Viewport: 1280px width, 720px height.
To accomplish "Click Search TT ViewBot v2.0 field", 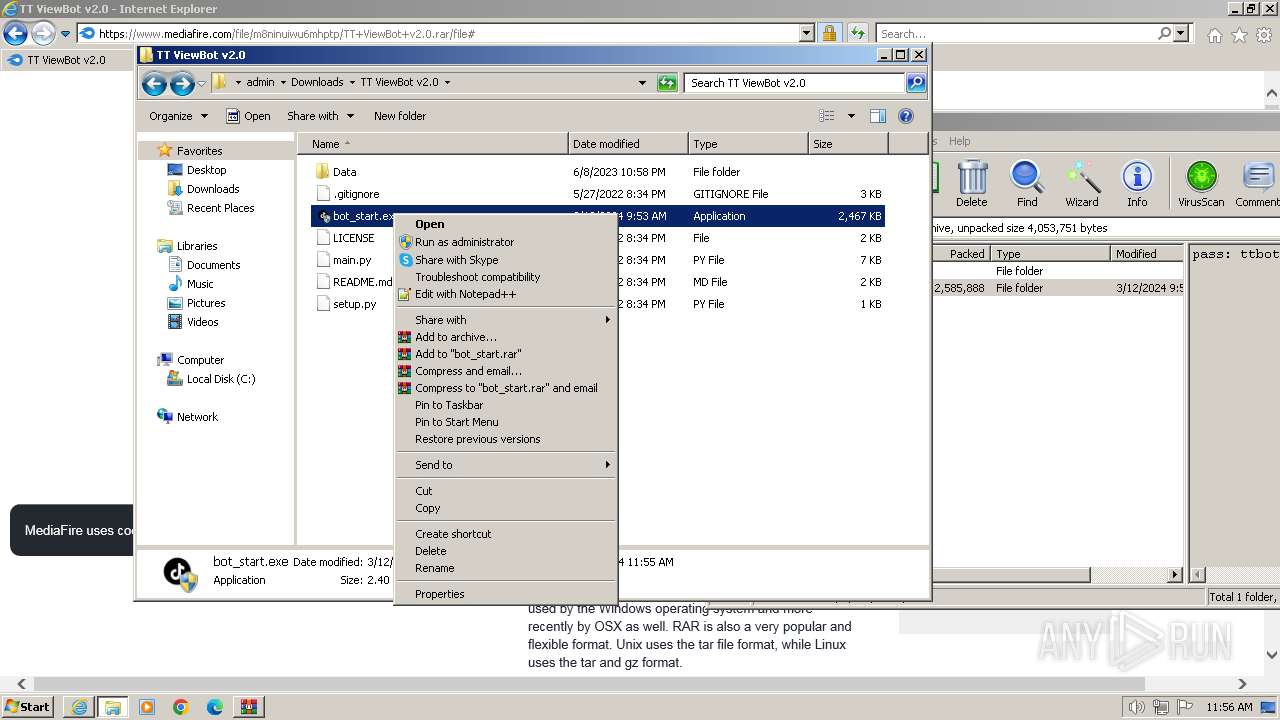I will pyautogui.click(x=795, y=83).
